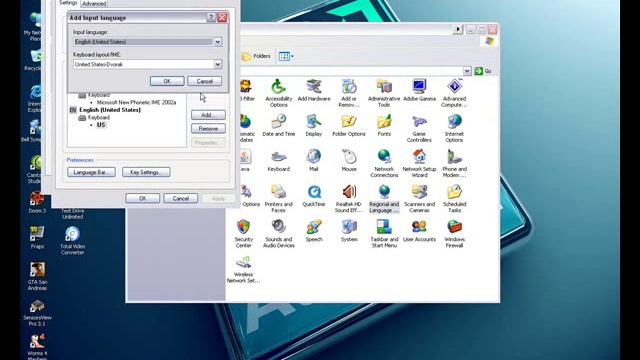Expand the Keyboard layout/IME dropdown
The width and height of the screenshot is (640, 360).
(218, 64)
